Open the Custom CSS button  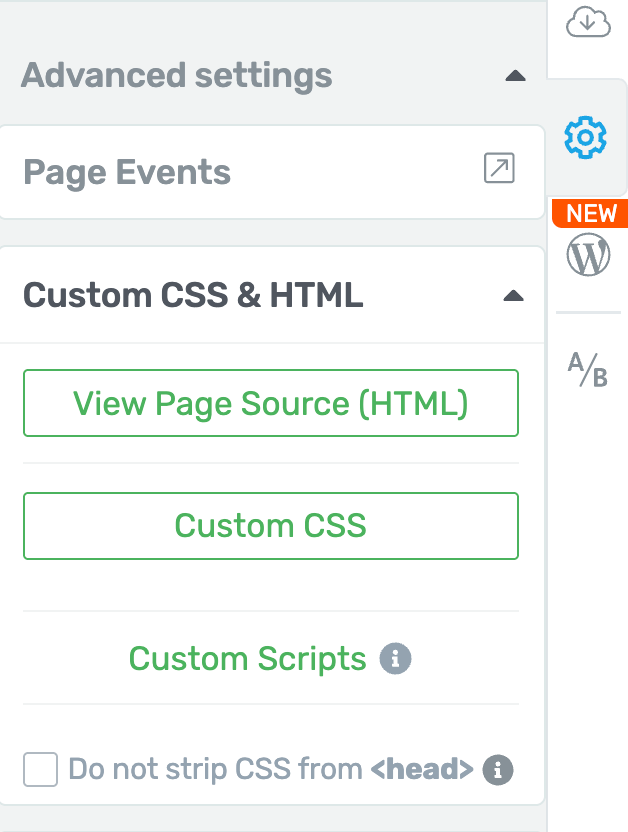271,526
